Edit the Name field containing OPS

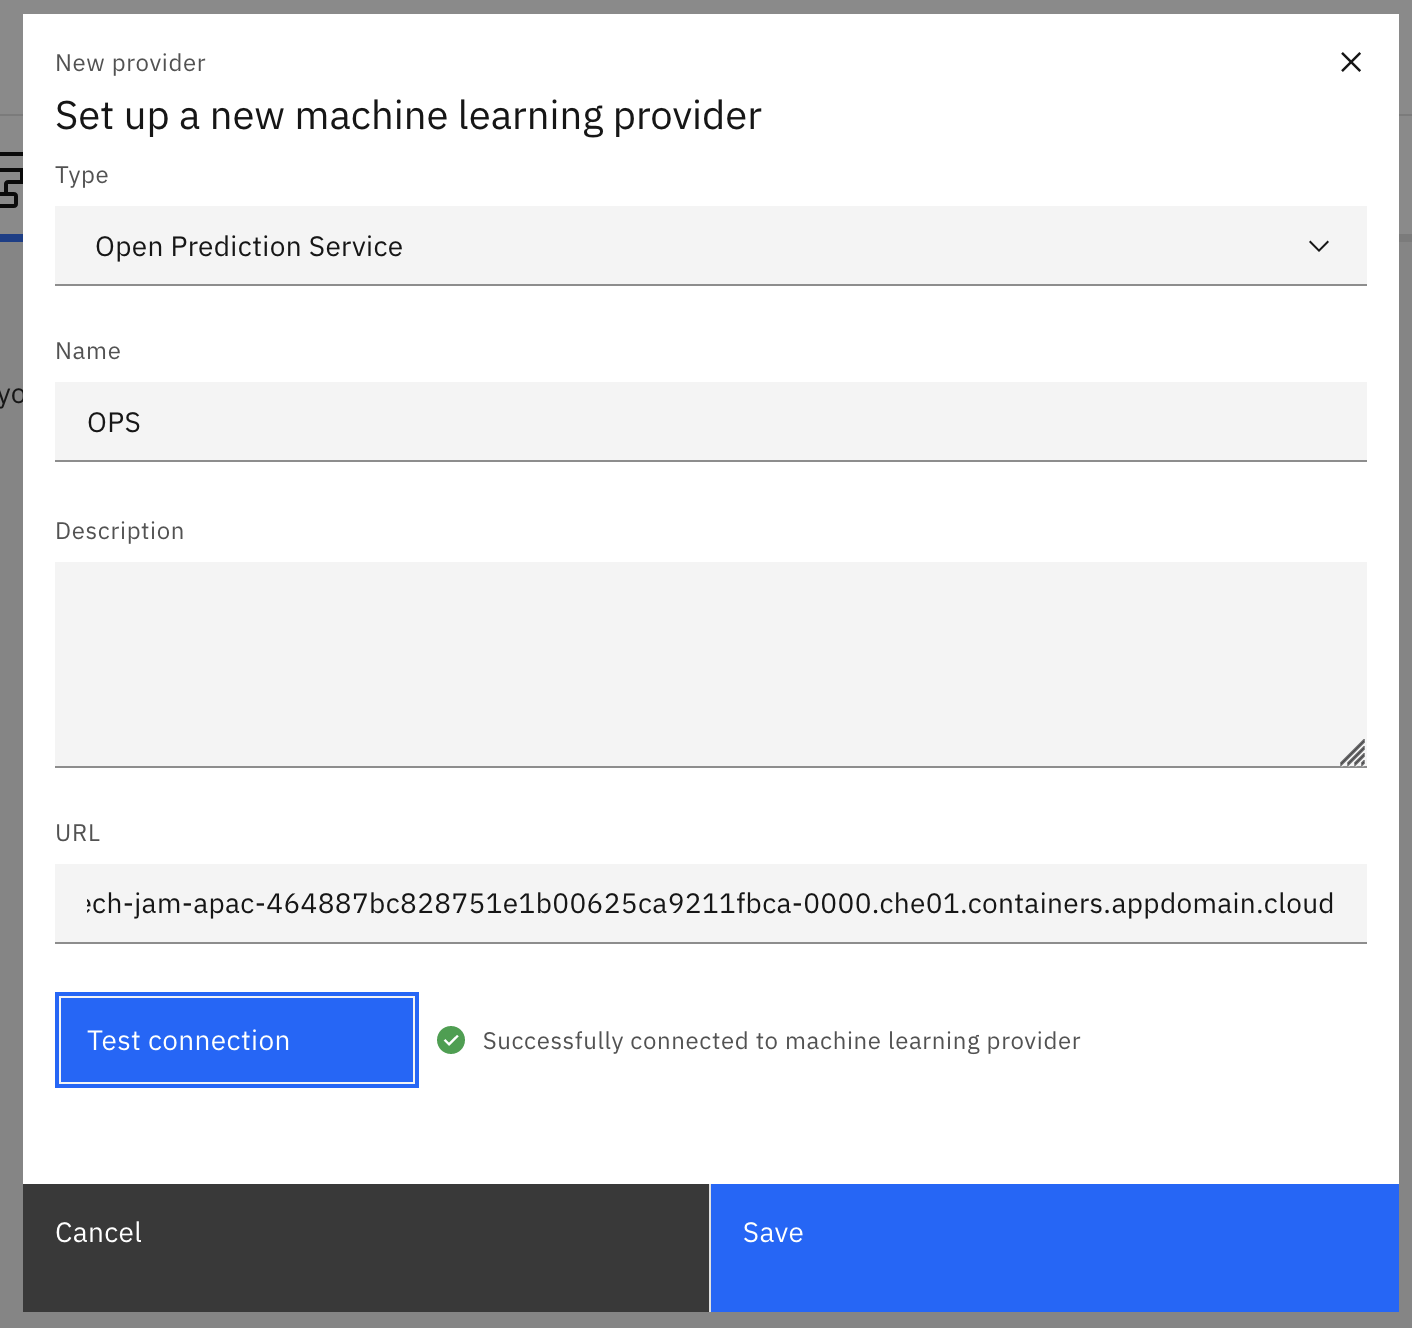click(710, 422)
